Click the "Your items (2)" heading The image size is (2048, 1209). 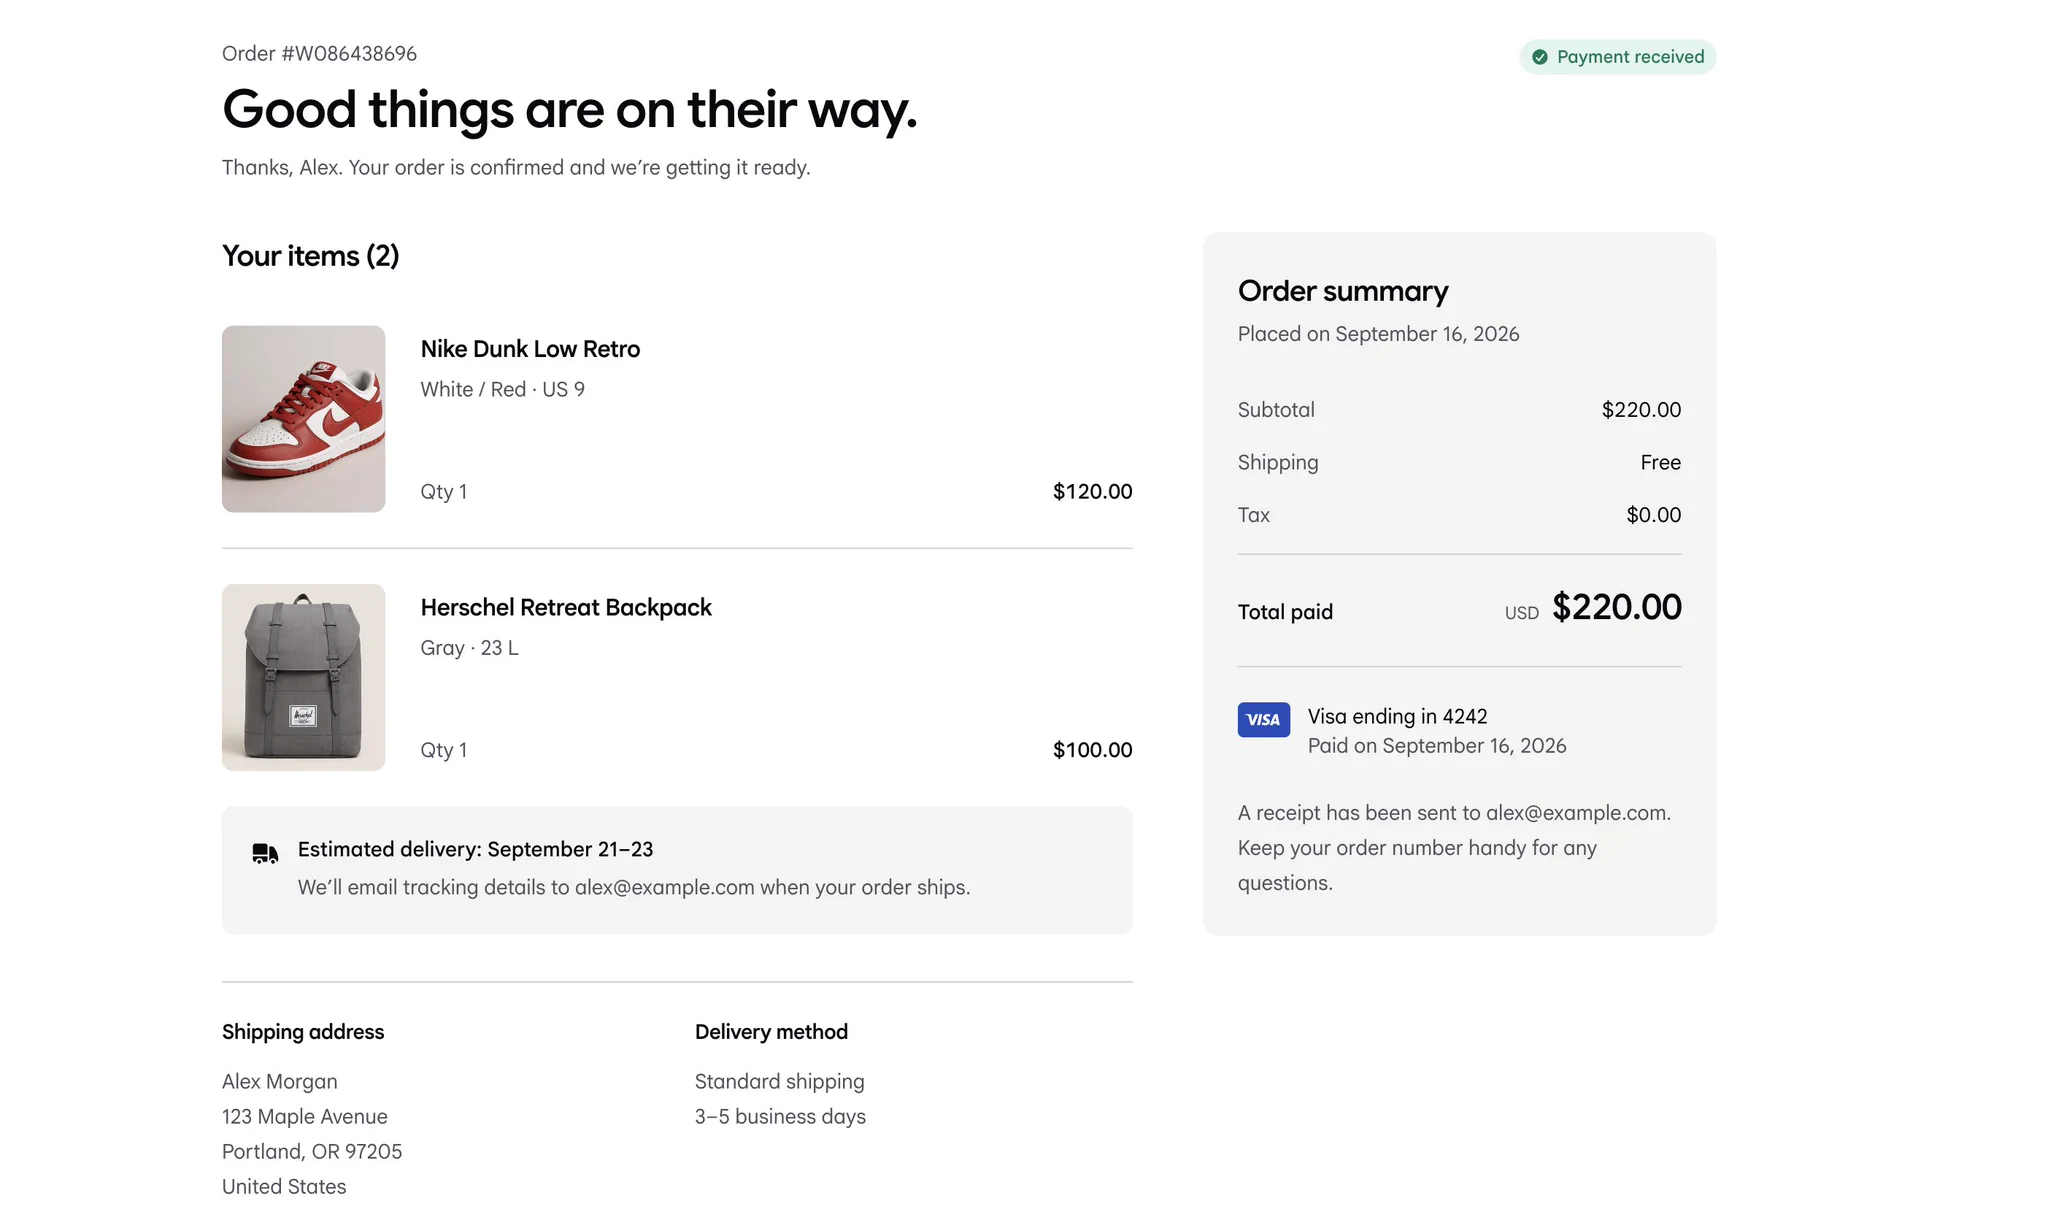point(310,256)
